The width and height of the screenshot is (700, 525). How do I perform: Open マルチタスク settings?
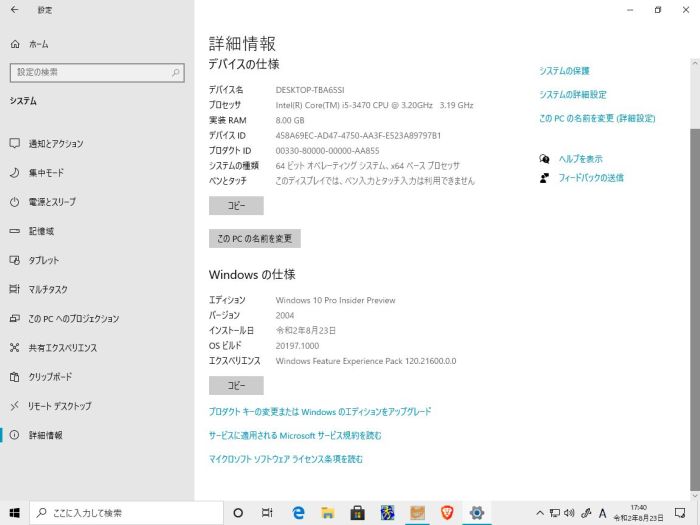tap(48, 289)
